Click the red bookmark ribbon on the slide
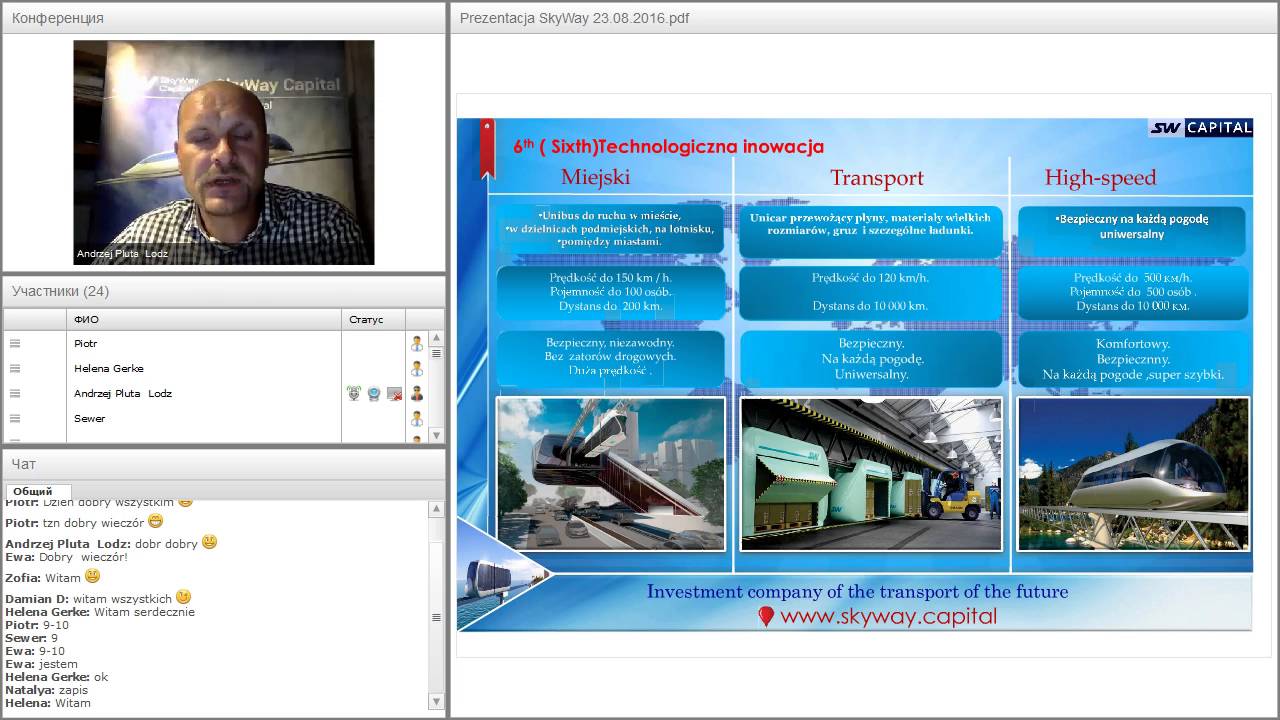The image size is (1280, 720). click(488, 148)
